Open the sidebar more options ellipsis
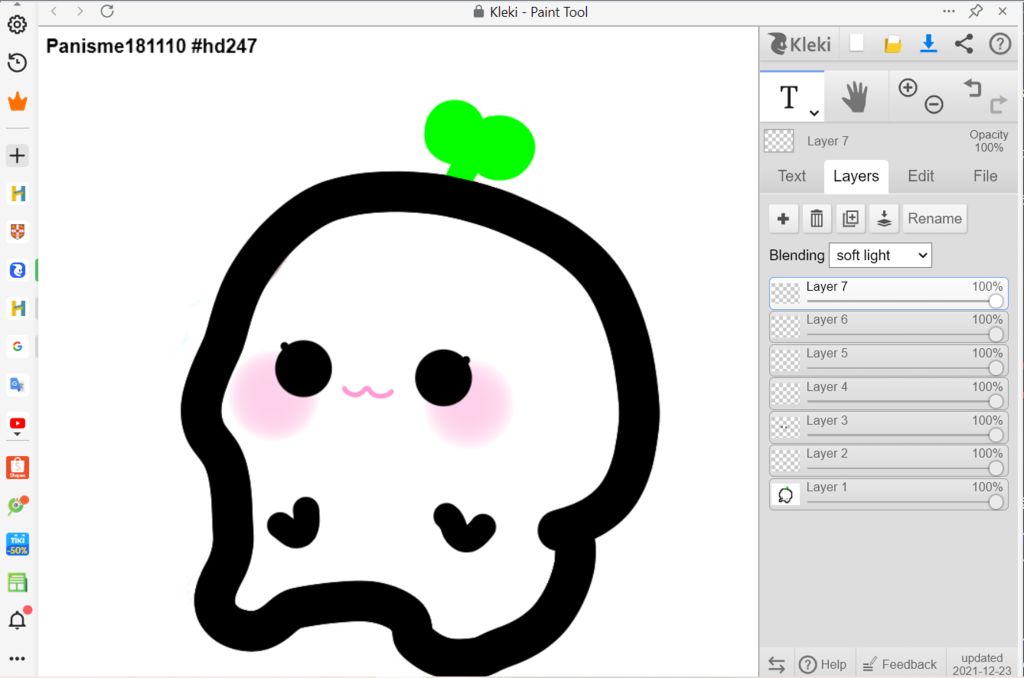Image resolution: width=1024 pixels, height=678 pixels. click(17, 658)
